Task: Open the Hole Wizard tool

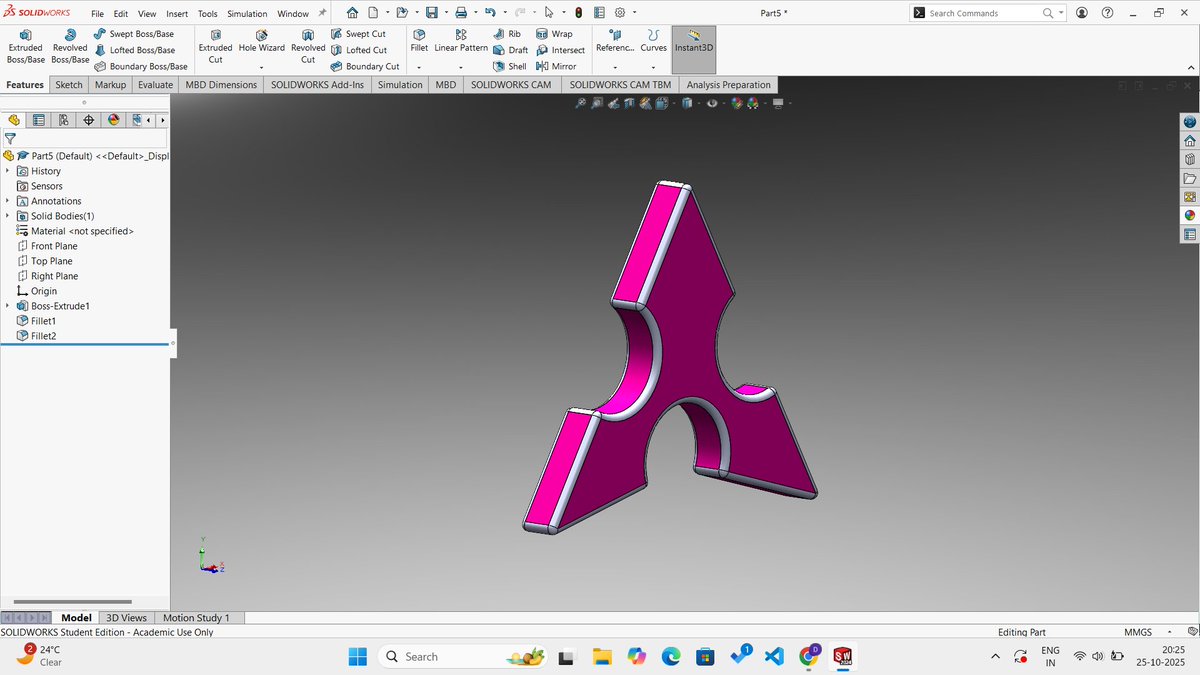Action: [261, 41]
